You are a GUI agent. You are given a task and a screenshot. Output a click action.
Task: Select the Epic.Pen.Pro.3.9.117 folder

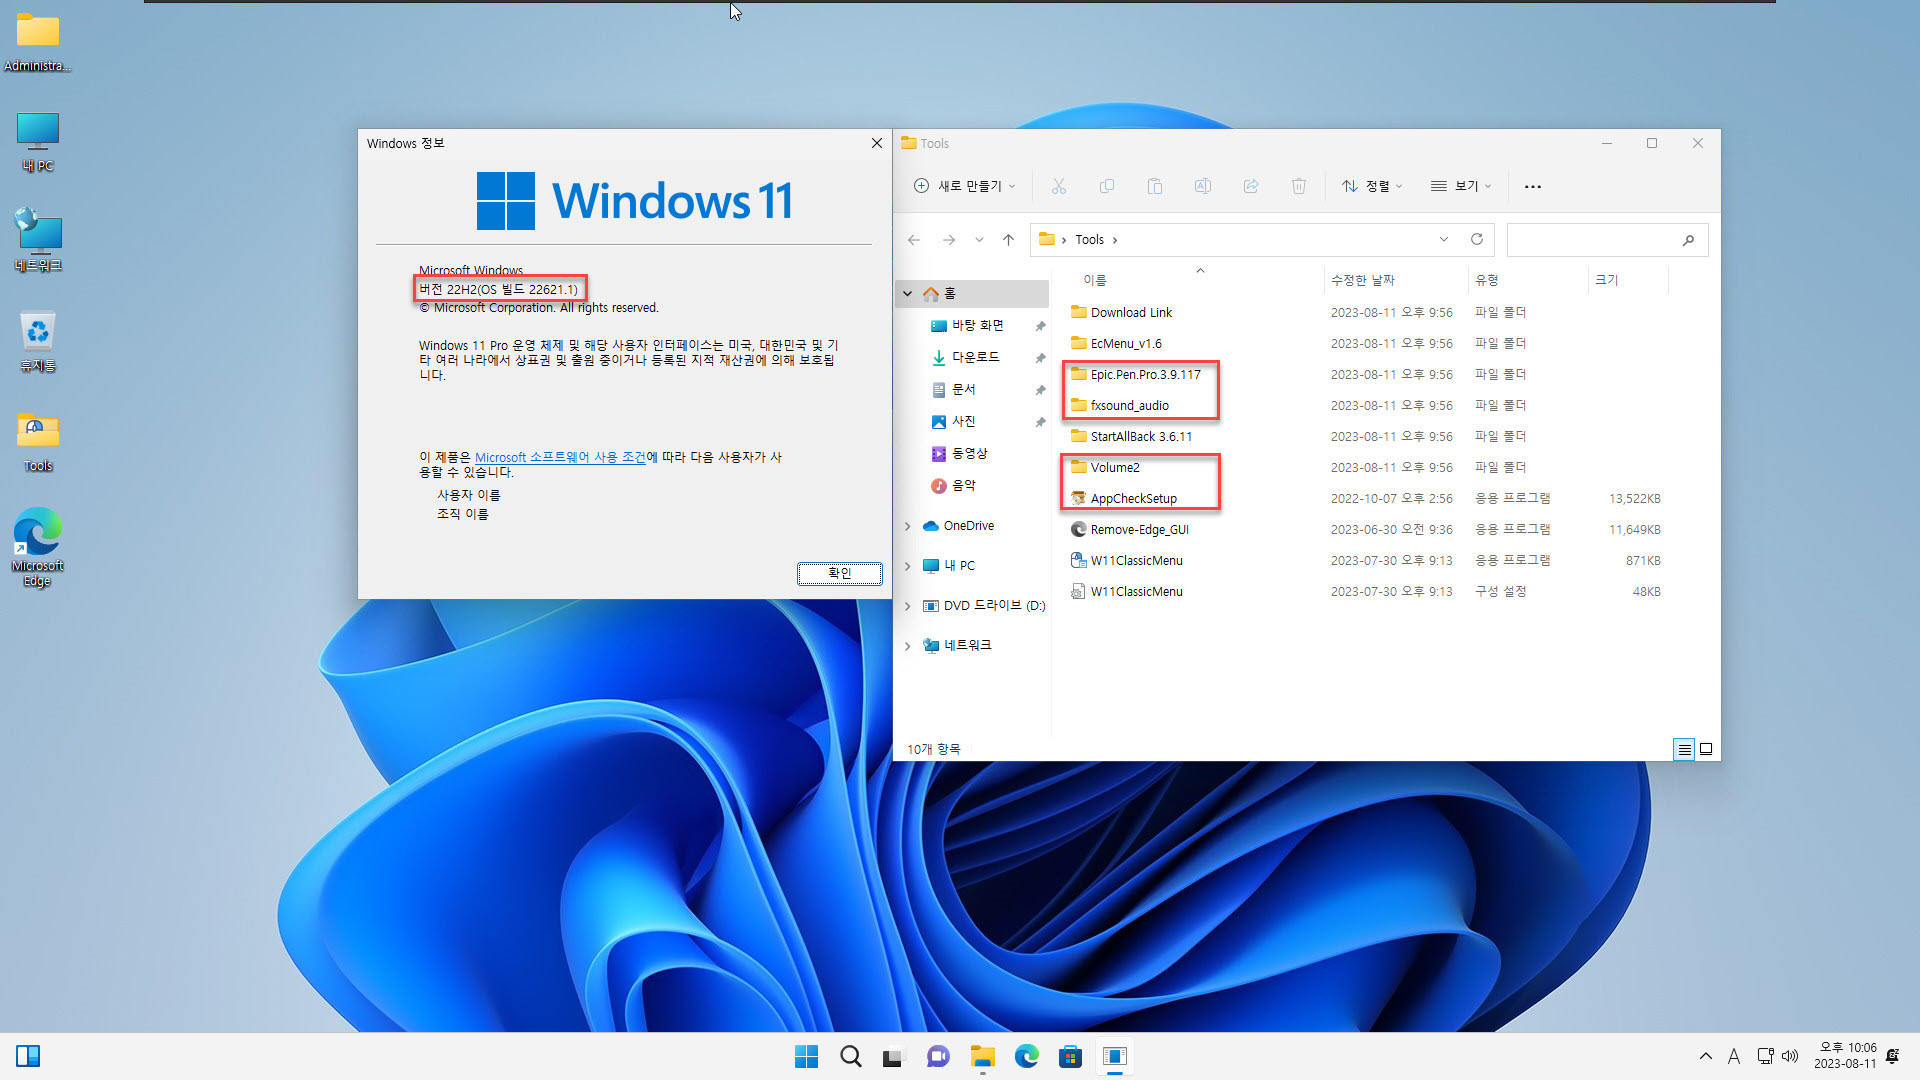[1145, 374]
